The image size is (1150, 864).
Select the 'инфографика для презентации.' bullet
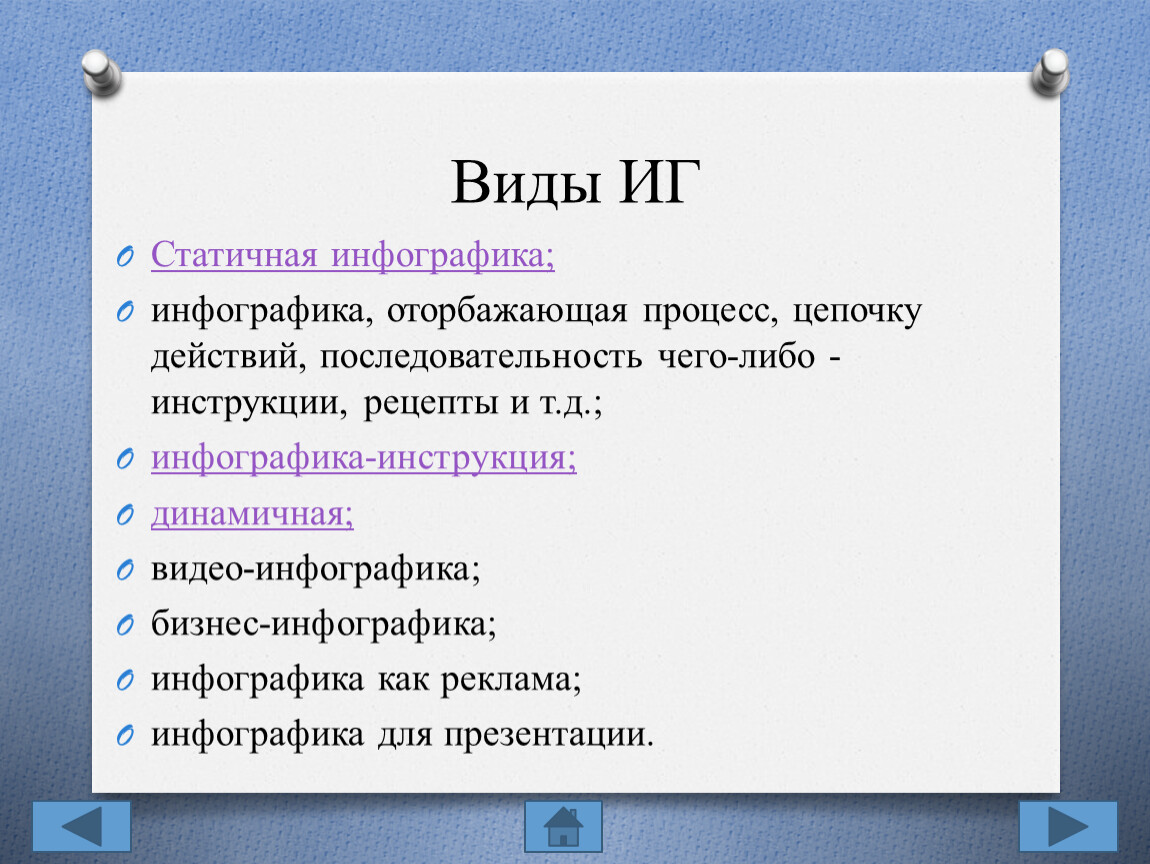point(402,734)
